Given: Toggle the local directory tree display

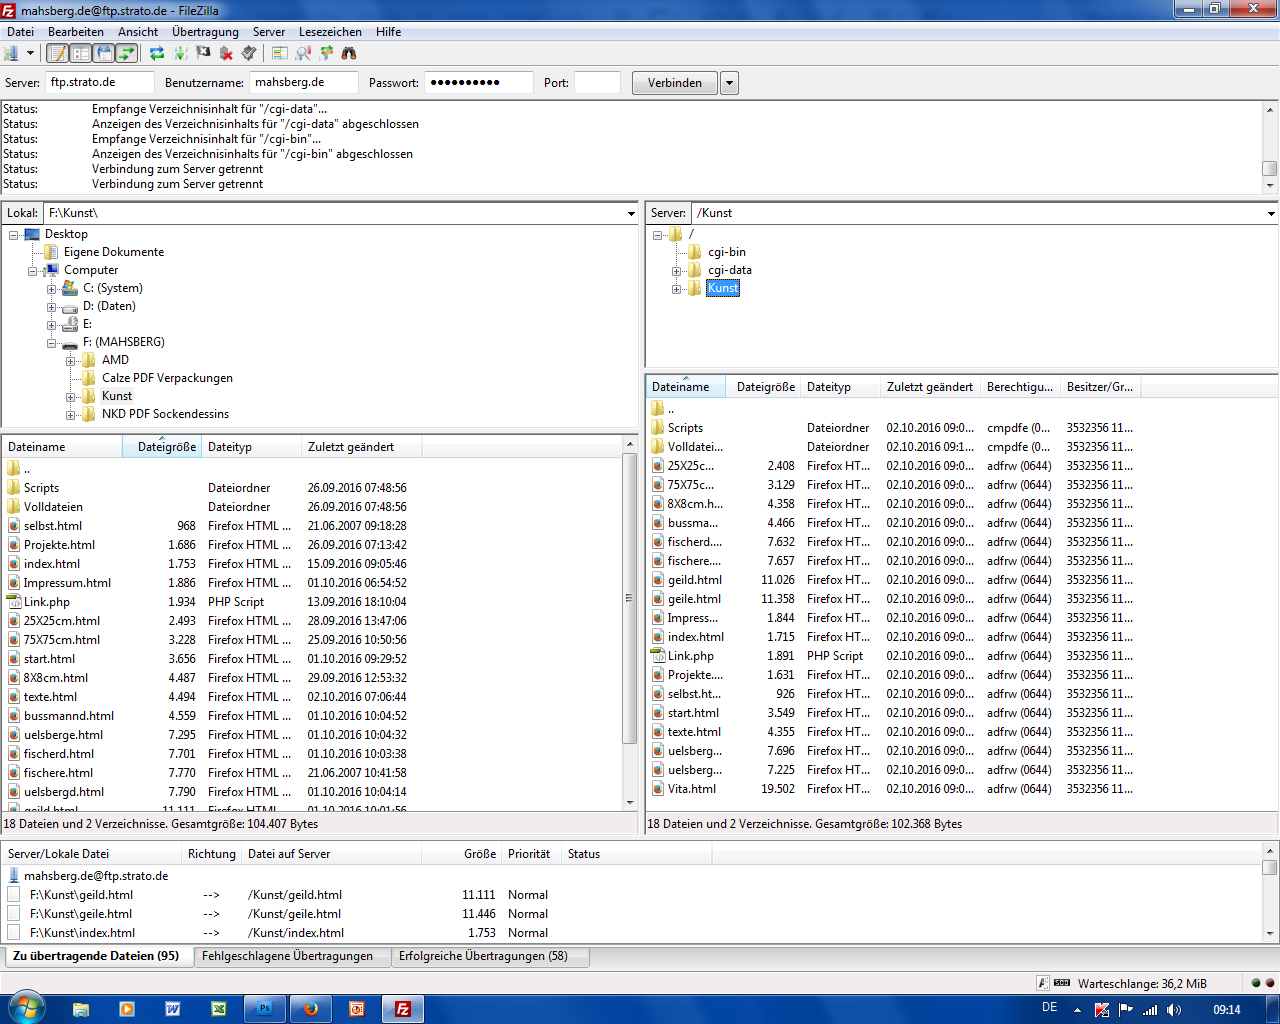Looking at the screenshot, I should [81, 53].
